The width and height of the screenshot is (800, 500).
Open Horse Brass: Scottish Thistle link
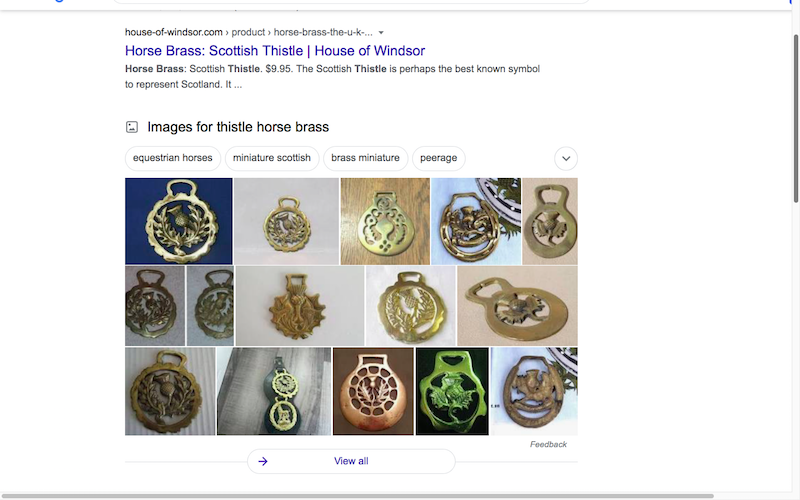[275, 51]
